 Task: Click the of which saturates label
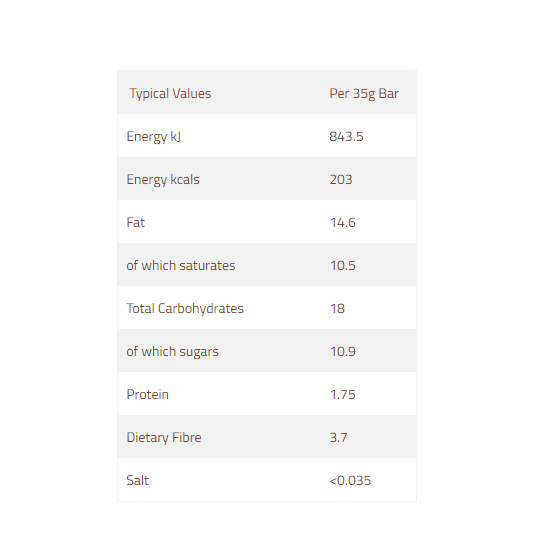(x=181, y=265)
